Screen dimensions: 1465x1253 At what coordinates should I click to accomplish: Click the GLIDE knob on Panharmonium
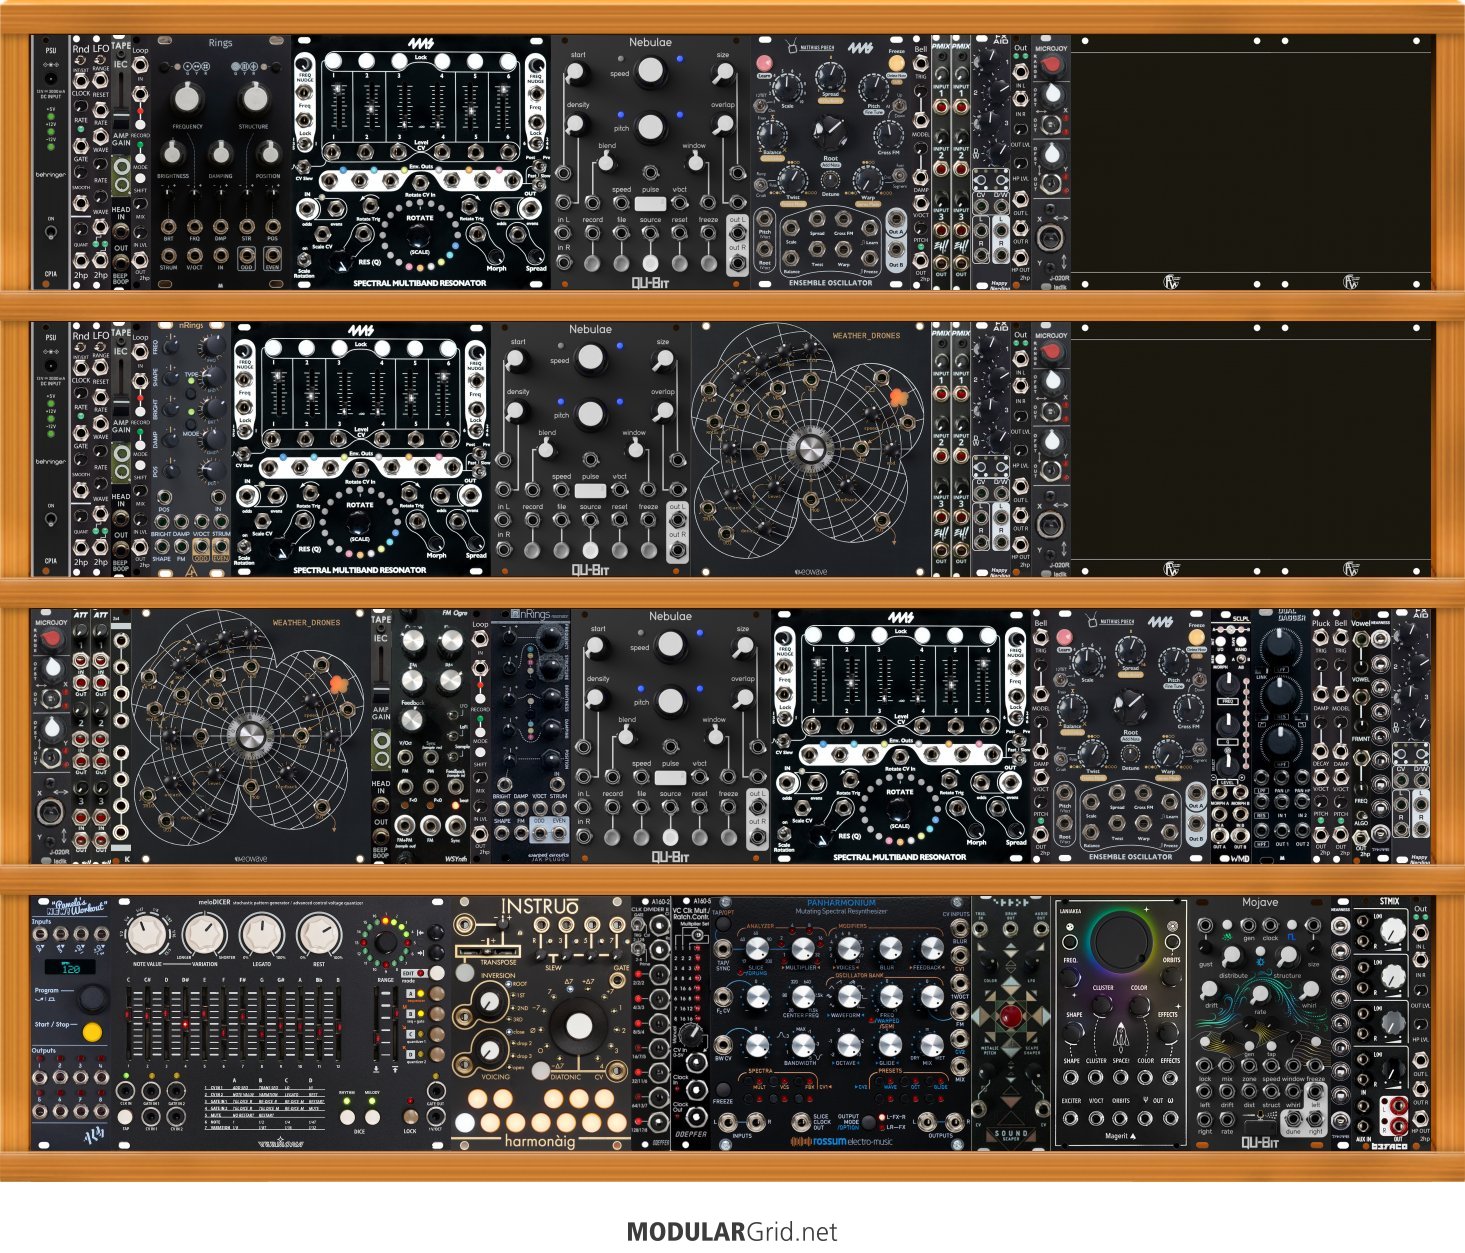click(x=889, y=1045)
